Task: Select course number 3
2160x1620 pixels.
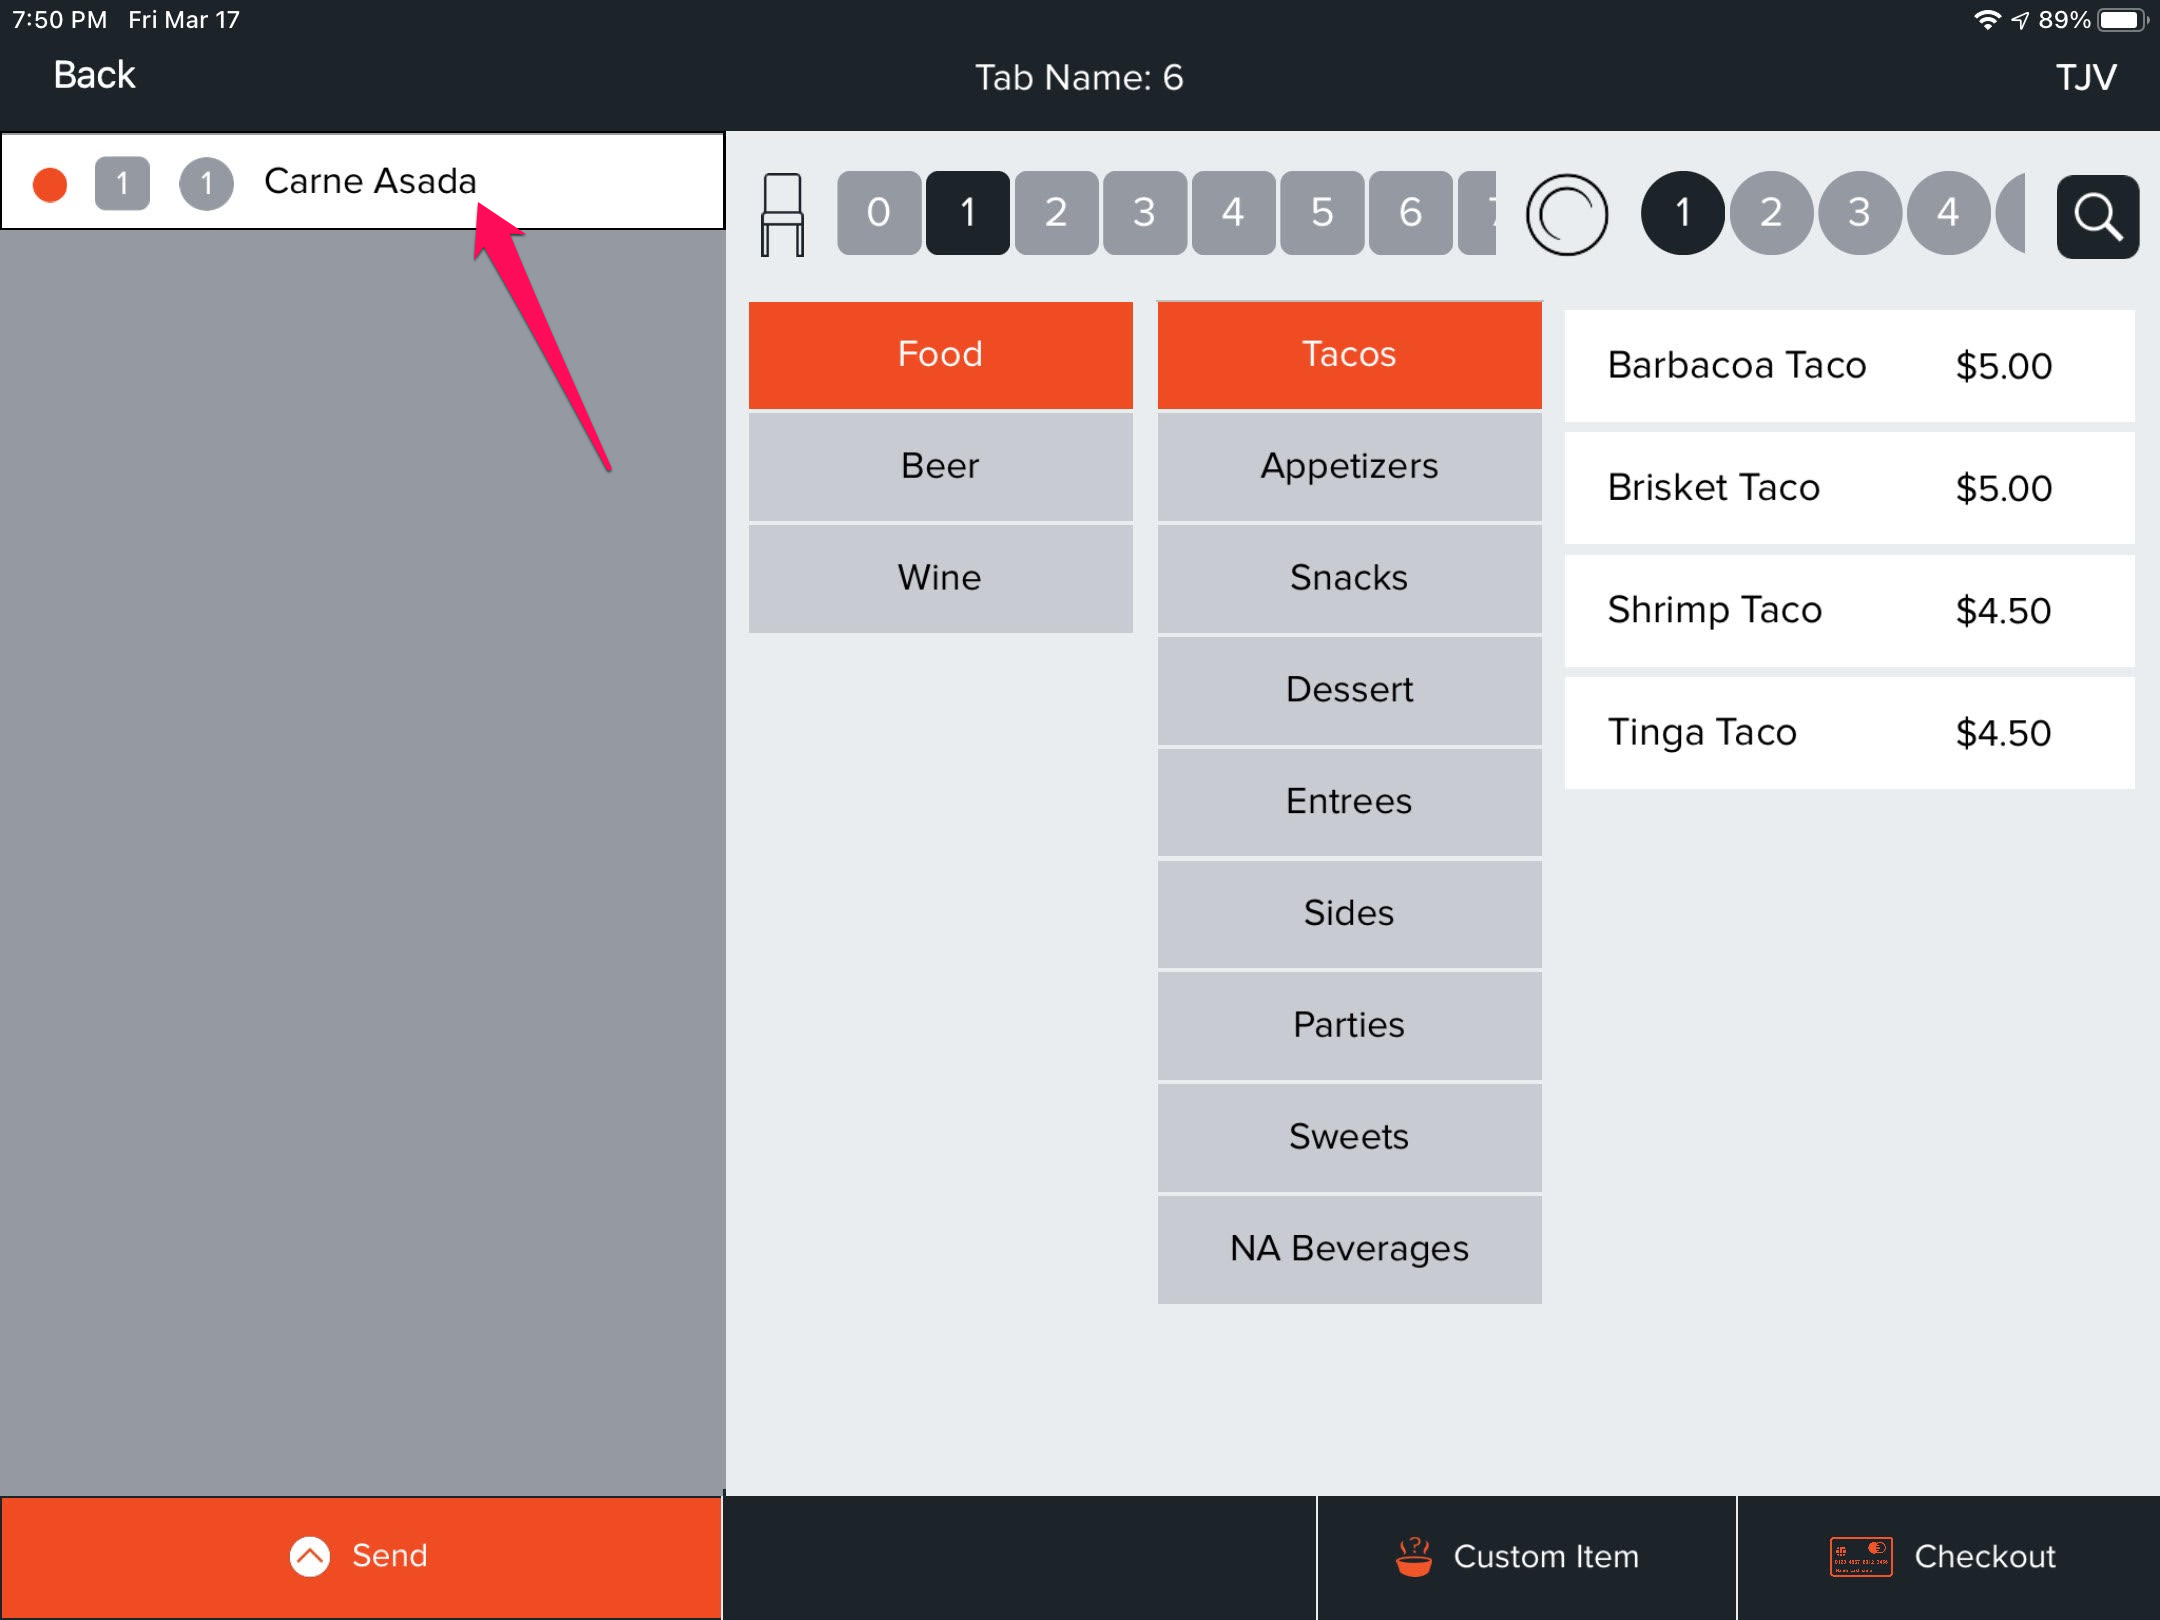Action: click(1859, 213)
